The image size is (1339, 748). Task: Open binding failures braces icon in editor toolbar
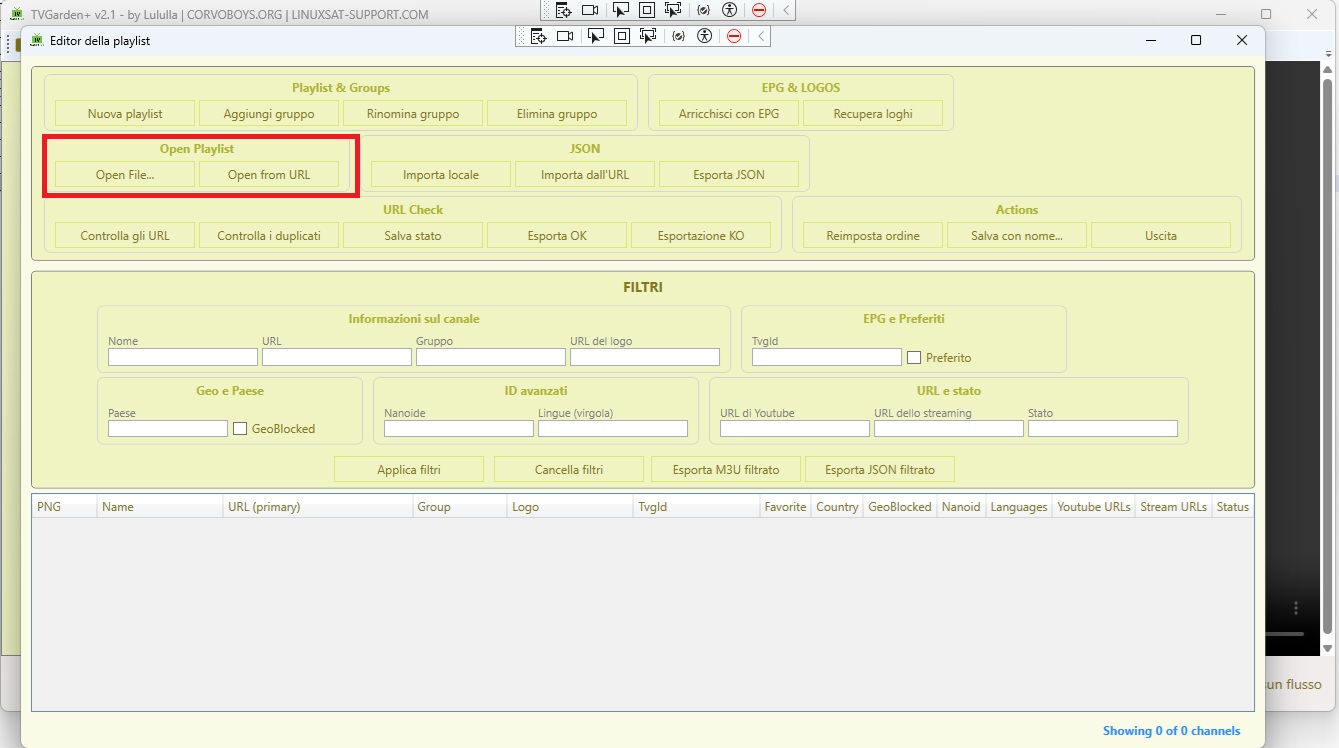(x=679, y=37)
